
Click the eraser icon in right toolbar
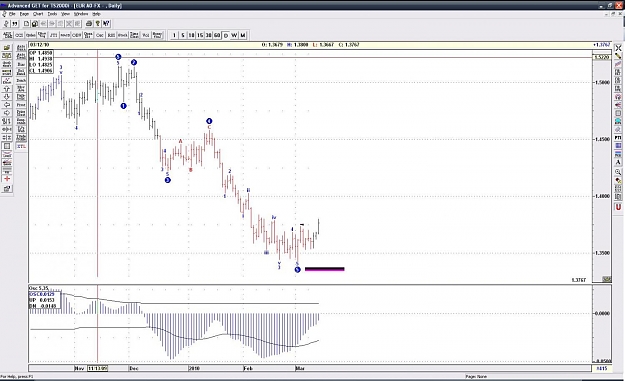click(x=618, y=130)
